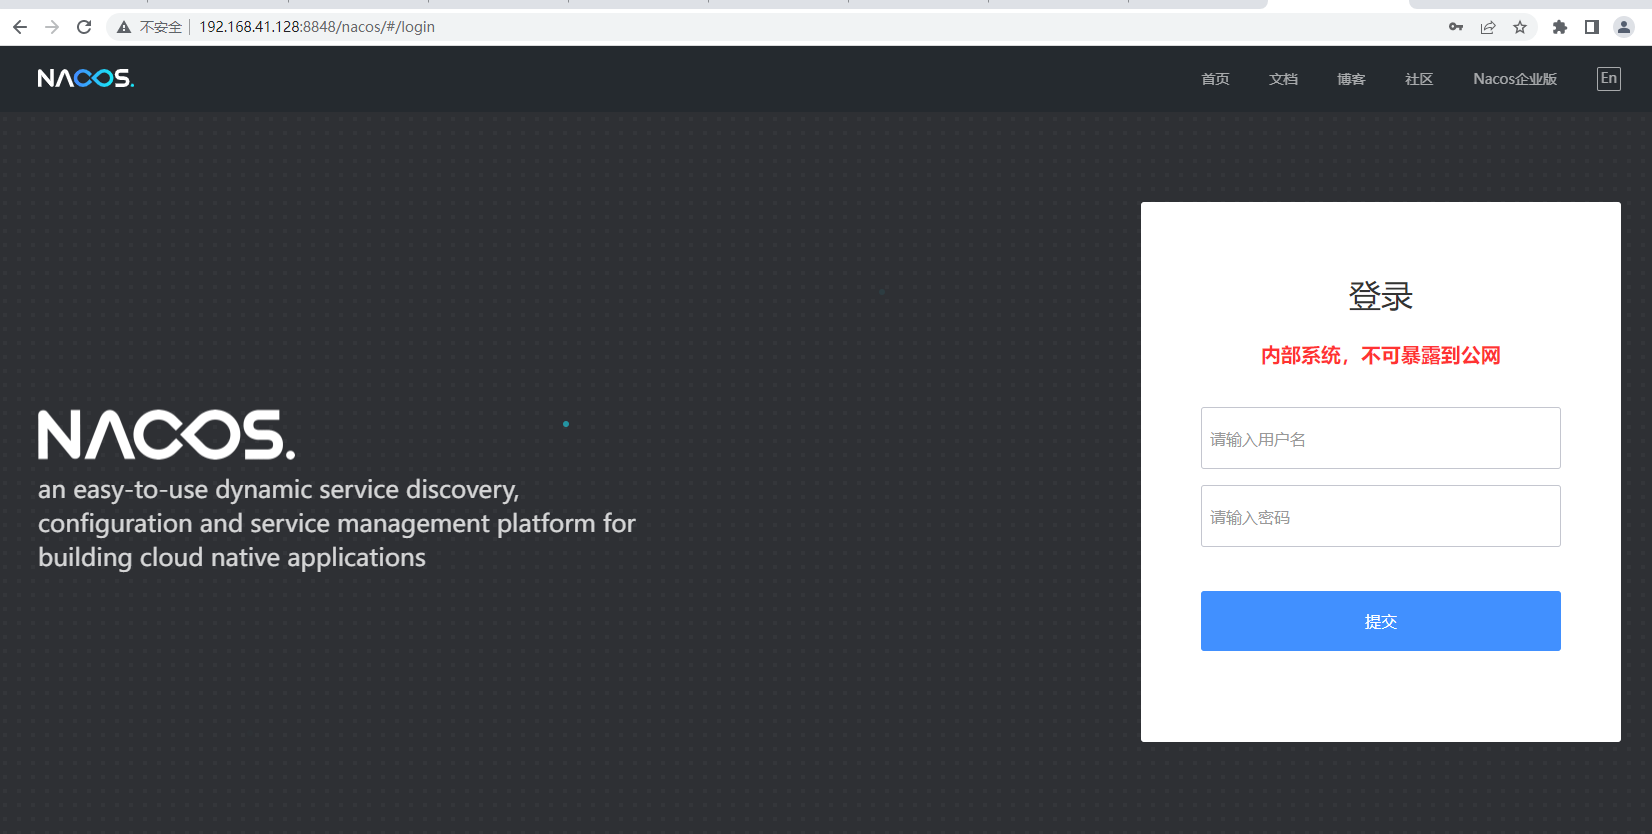
Task: Switch language with the En toggle
Action: pos(1609,79)
